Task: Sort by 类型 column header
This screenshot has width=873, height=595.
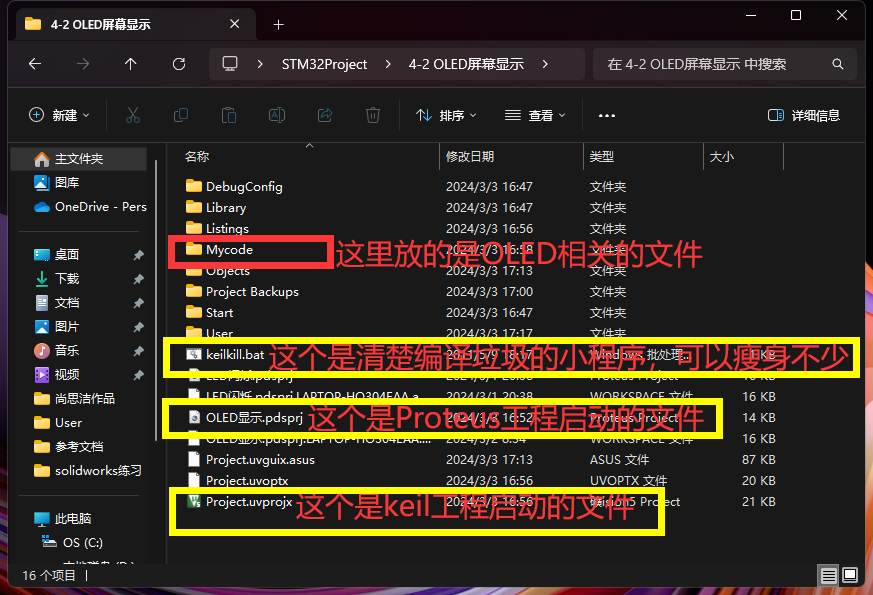Action: (601, 156)
